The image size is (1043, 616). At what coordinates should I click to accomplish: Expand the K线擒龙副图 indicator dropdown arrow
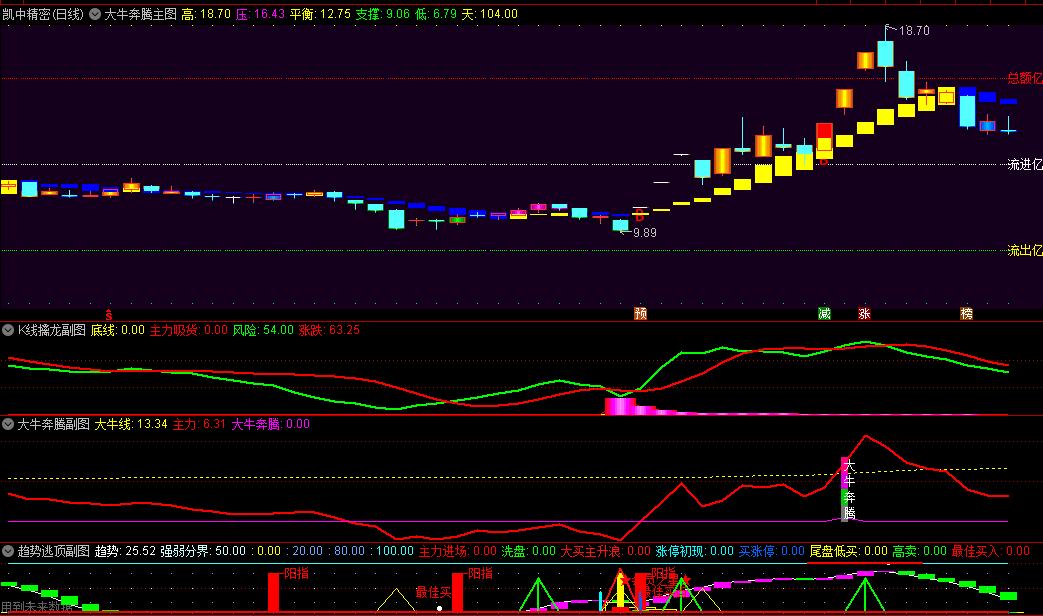point(8,330)
